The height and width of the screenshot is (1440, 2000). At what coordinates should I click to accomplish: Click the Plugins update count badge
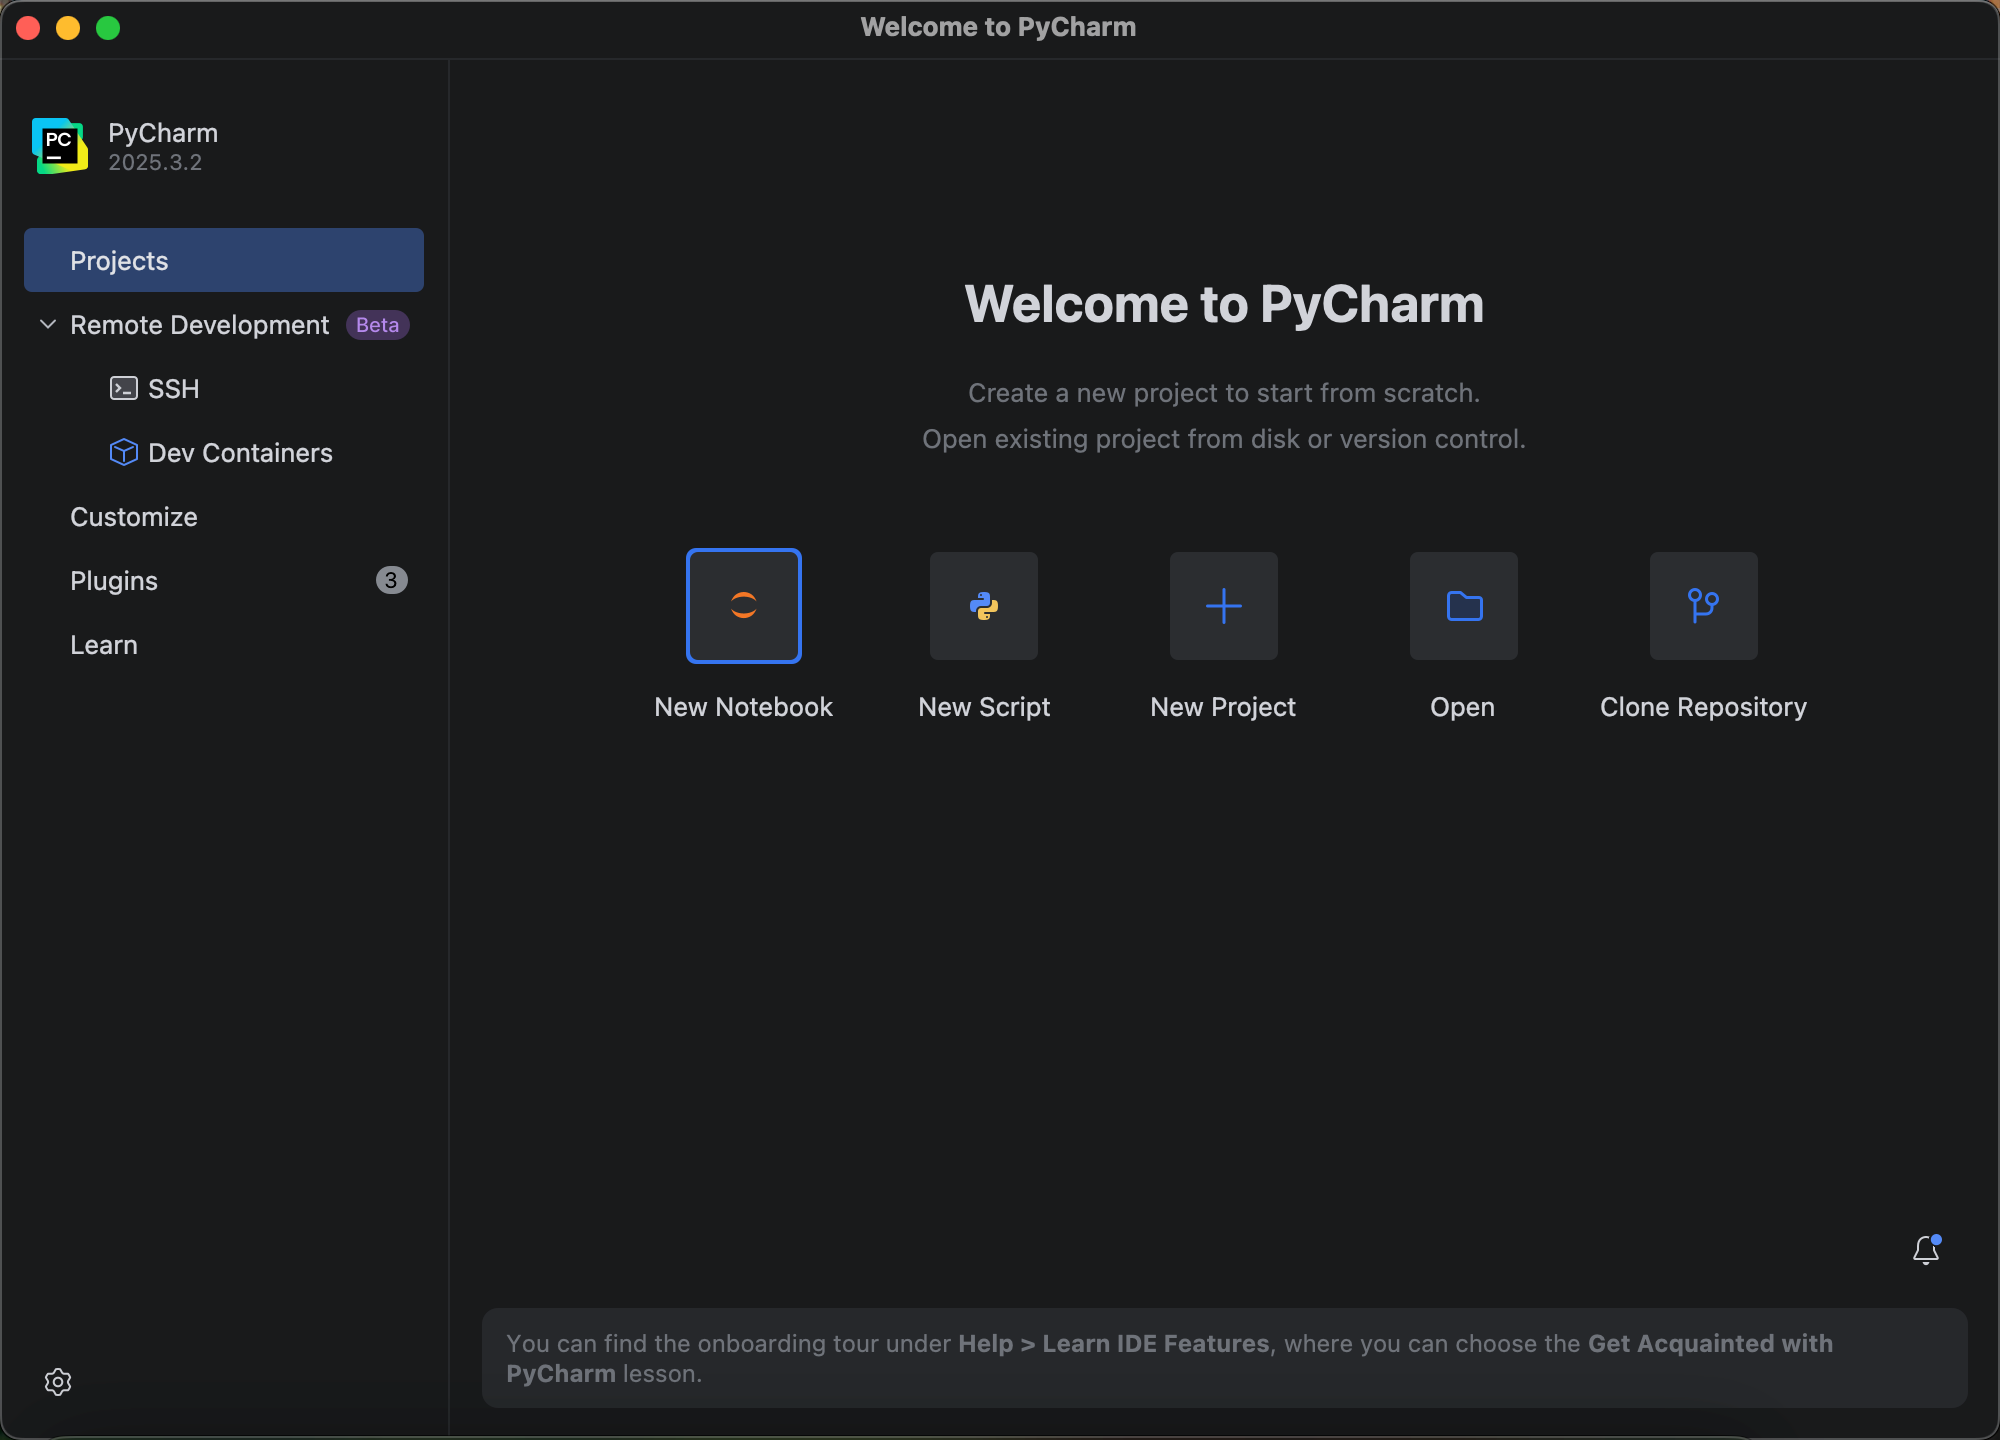point(391,580)
